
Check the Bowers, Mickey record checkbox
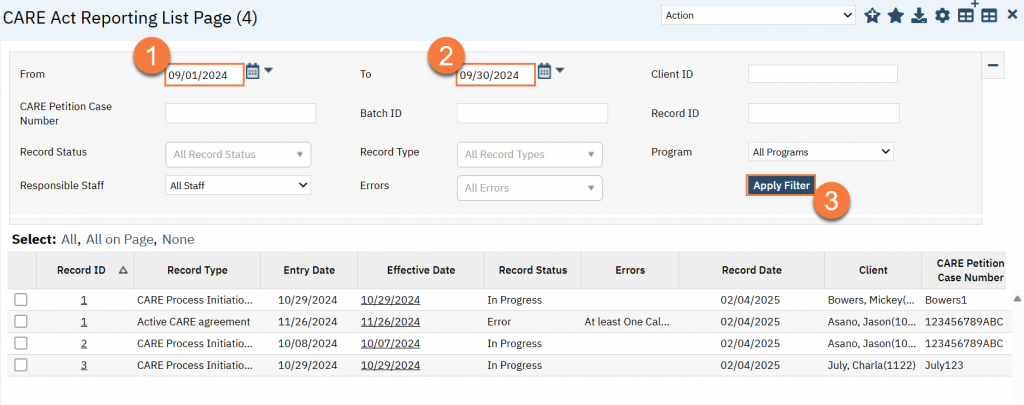coord(21,300)
